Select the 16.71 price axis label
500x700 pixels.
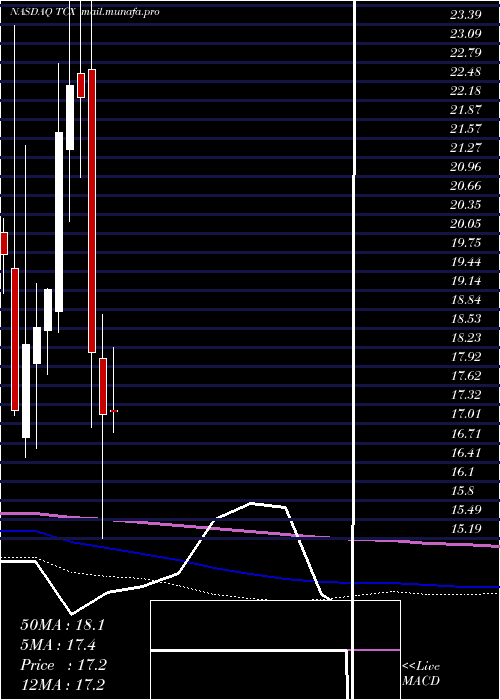pos(466,433)
